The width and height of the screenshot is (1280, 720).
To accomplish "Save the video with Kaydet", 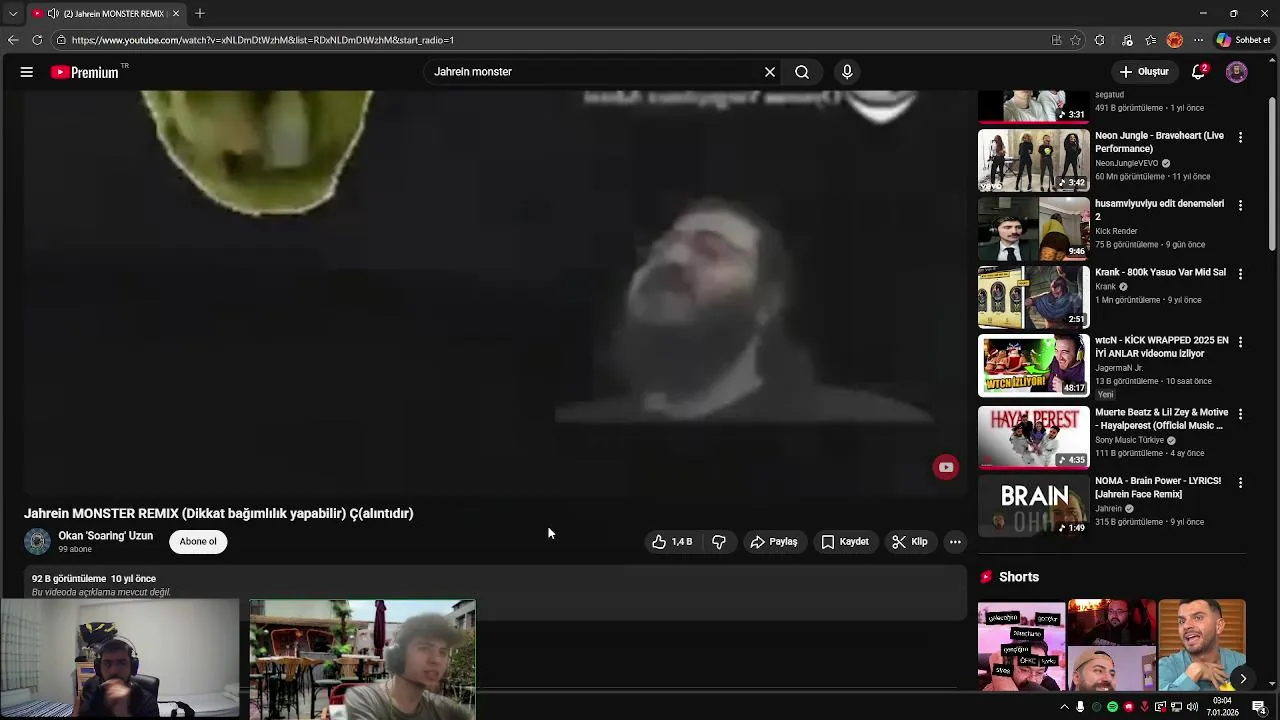I will [845, 542].
